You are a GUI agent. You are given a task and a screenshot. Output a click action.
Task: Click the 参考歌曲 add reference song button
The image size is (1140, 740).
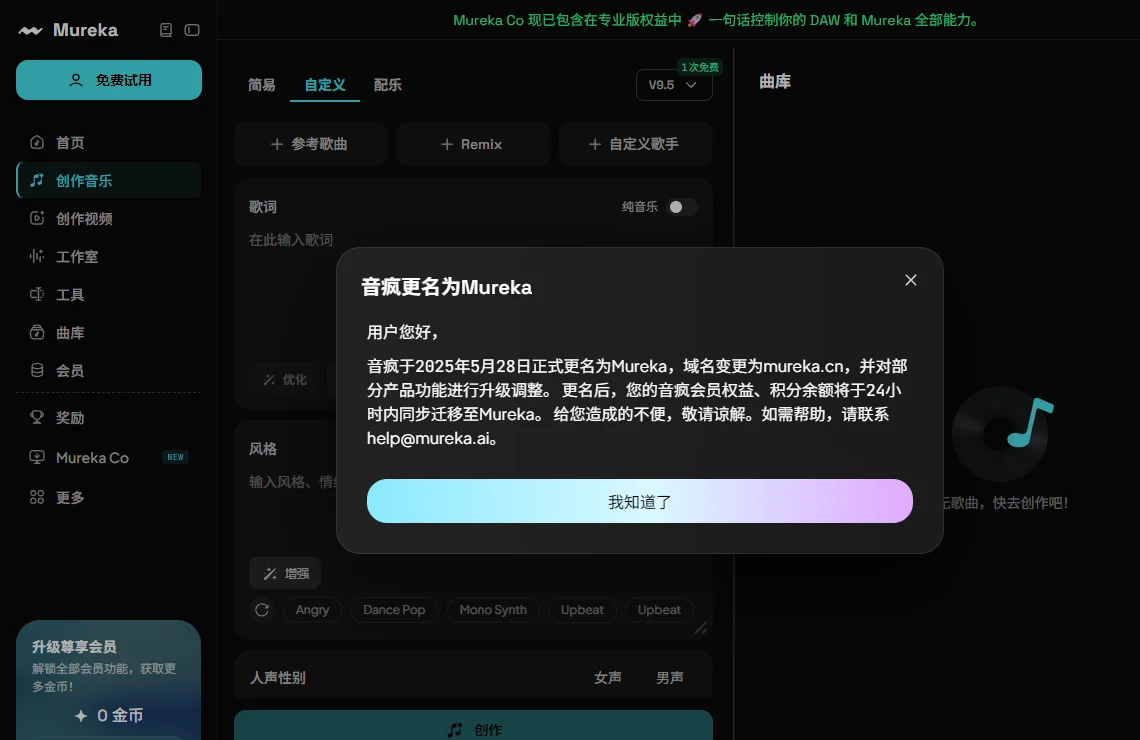[x=310, y=144]
